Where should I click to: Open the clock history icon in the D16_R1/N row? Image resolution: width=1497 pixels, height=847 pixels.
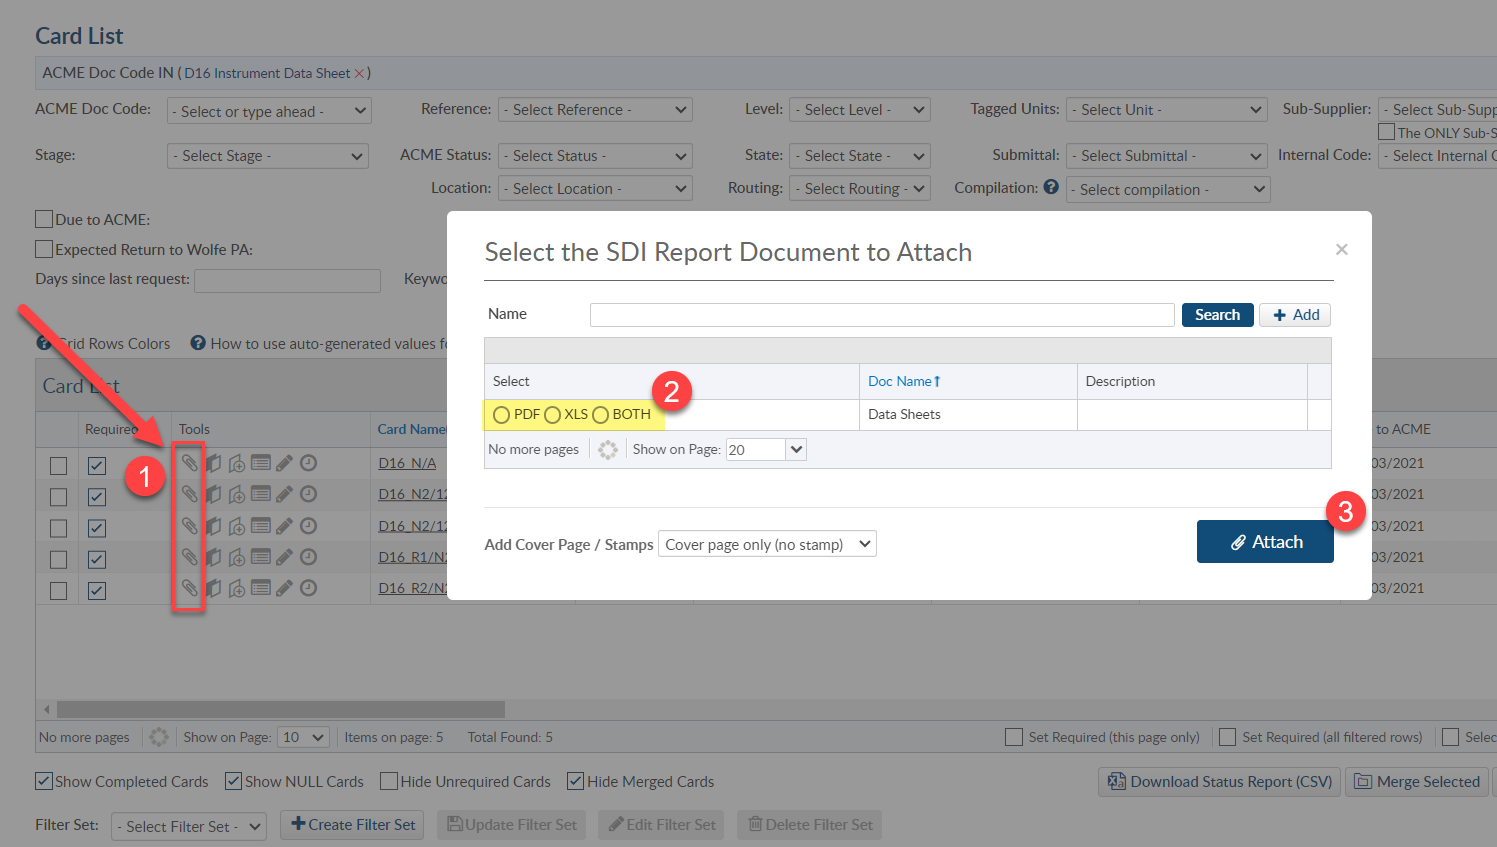point(309,557)
